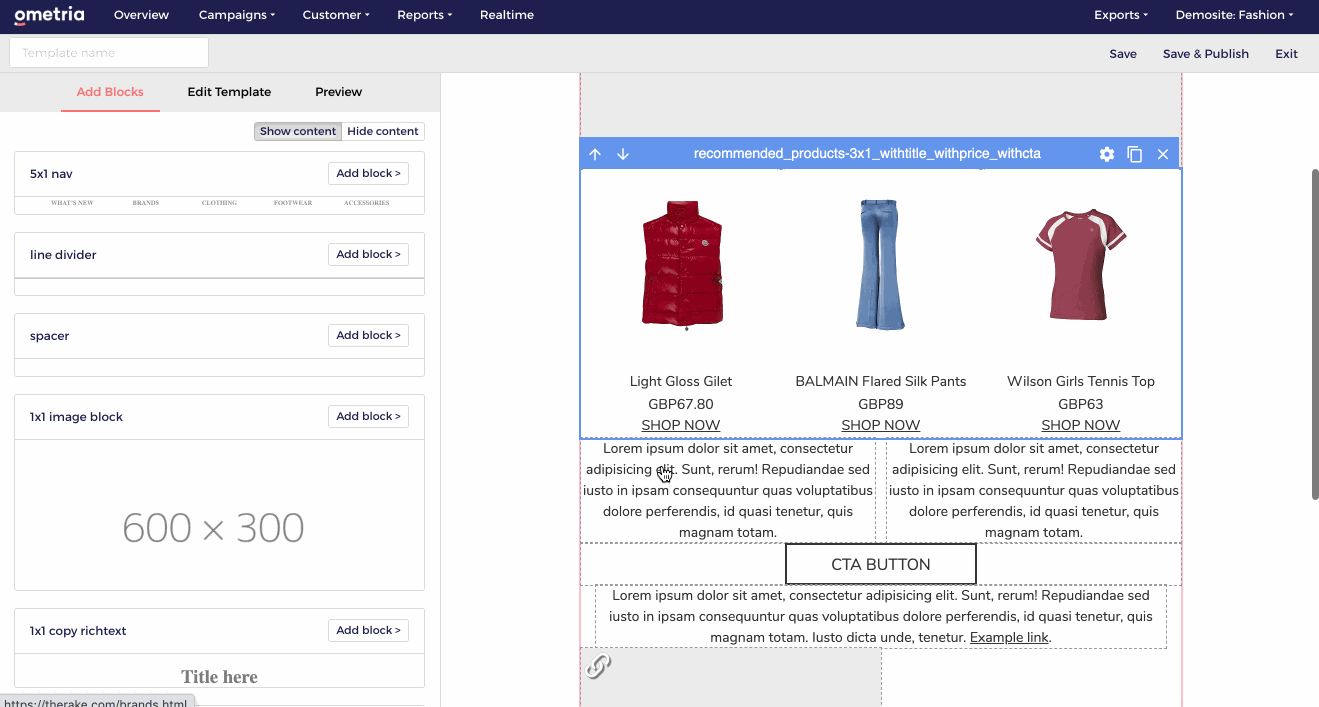
Task: Click SHOP NOW under Wilson Tennis Top
Action: [x=1081, y=425]
